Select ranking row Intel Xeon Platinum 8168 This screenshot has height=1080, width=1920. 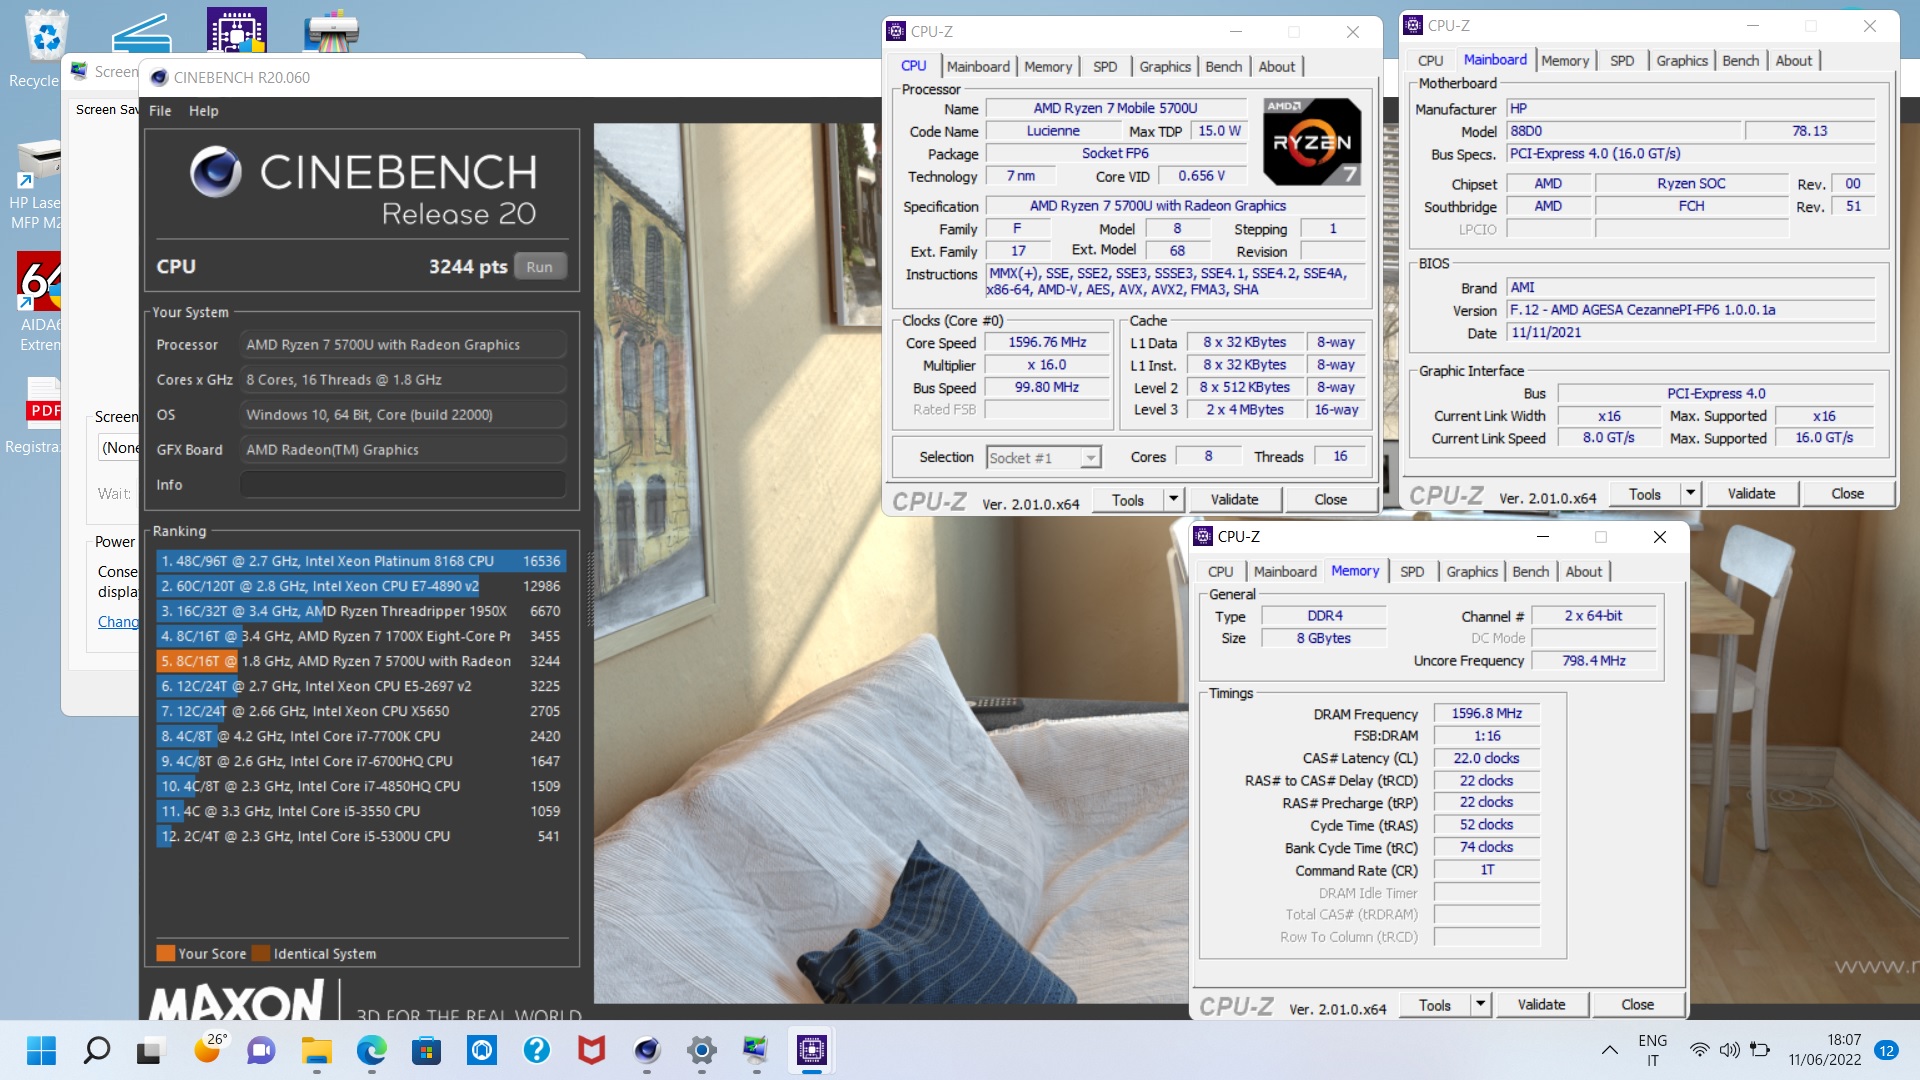coord(361,561)
